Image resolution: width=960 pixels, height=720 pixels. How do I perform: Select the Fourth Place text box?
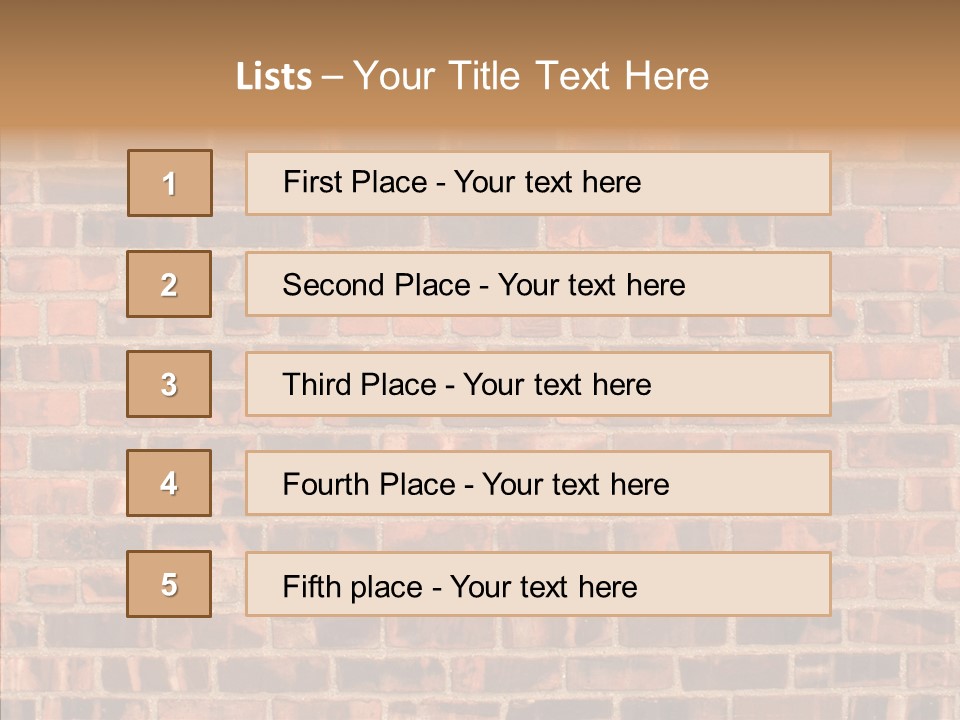point(538,483)
